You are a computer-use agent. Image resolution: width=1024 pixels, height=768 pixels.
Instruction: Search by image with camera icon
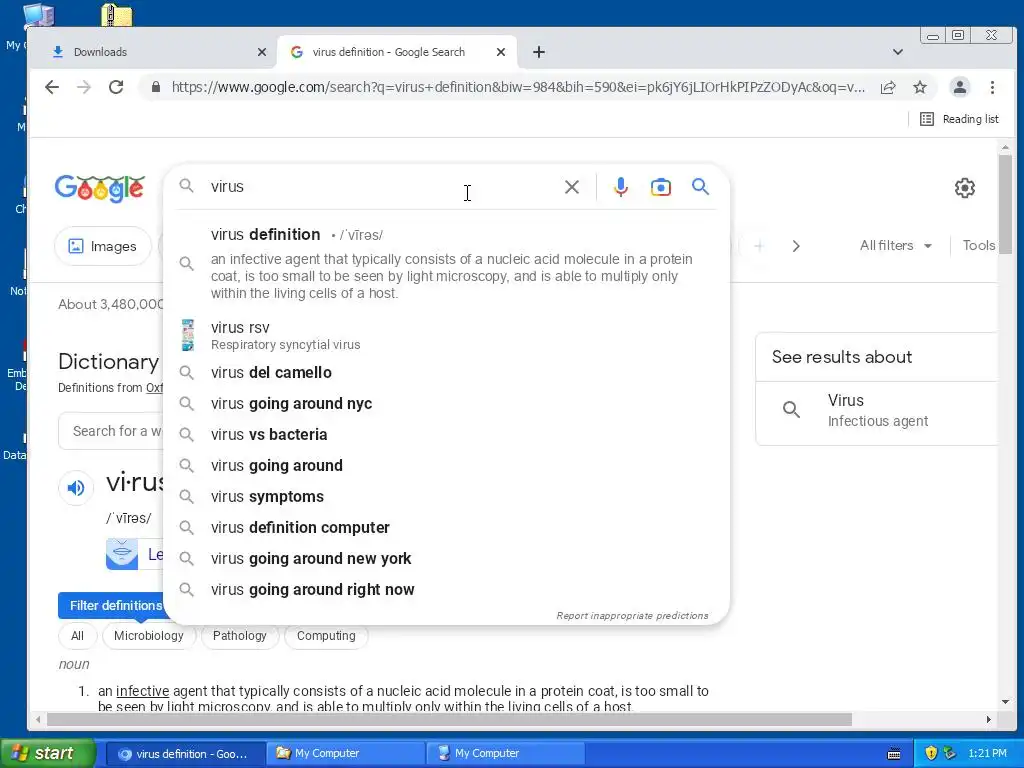[x=660, y=187]
